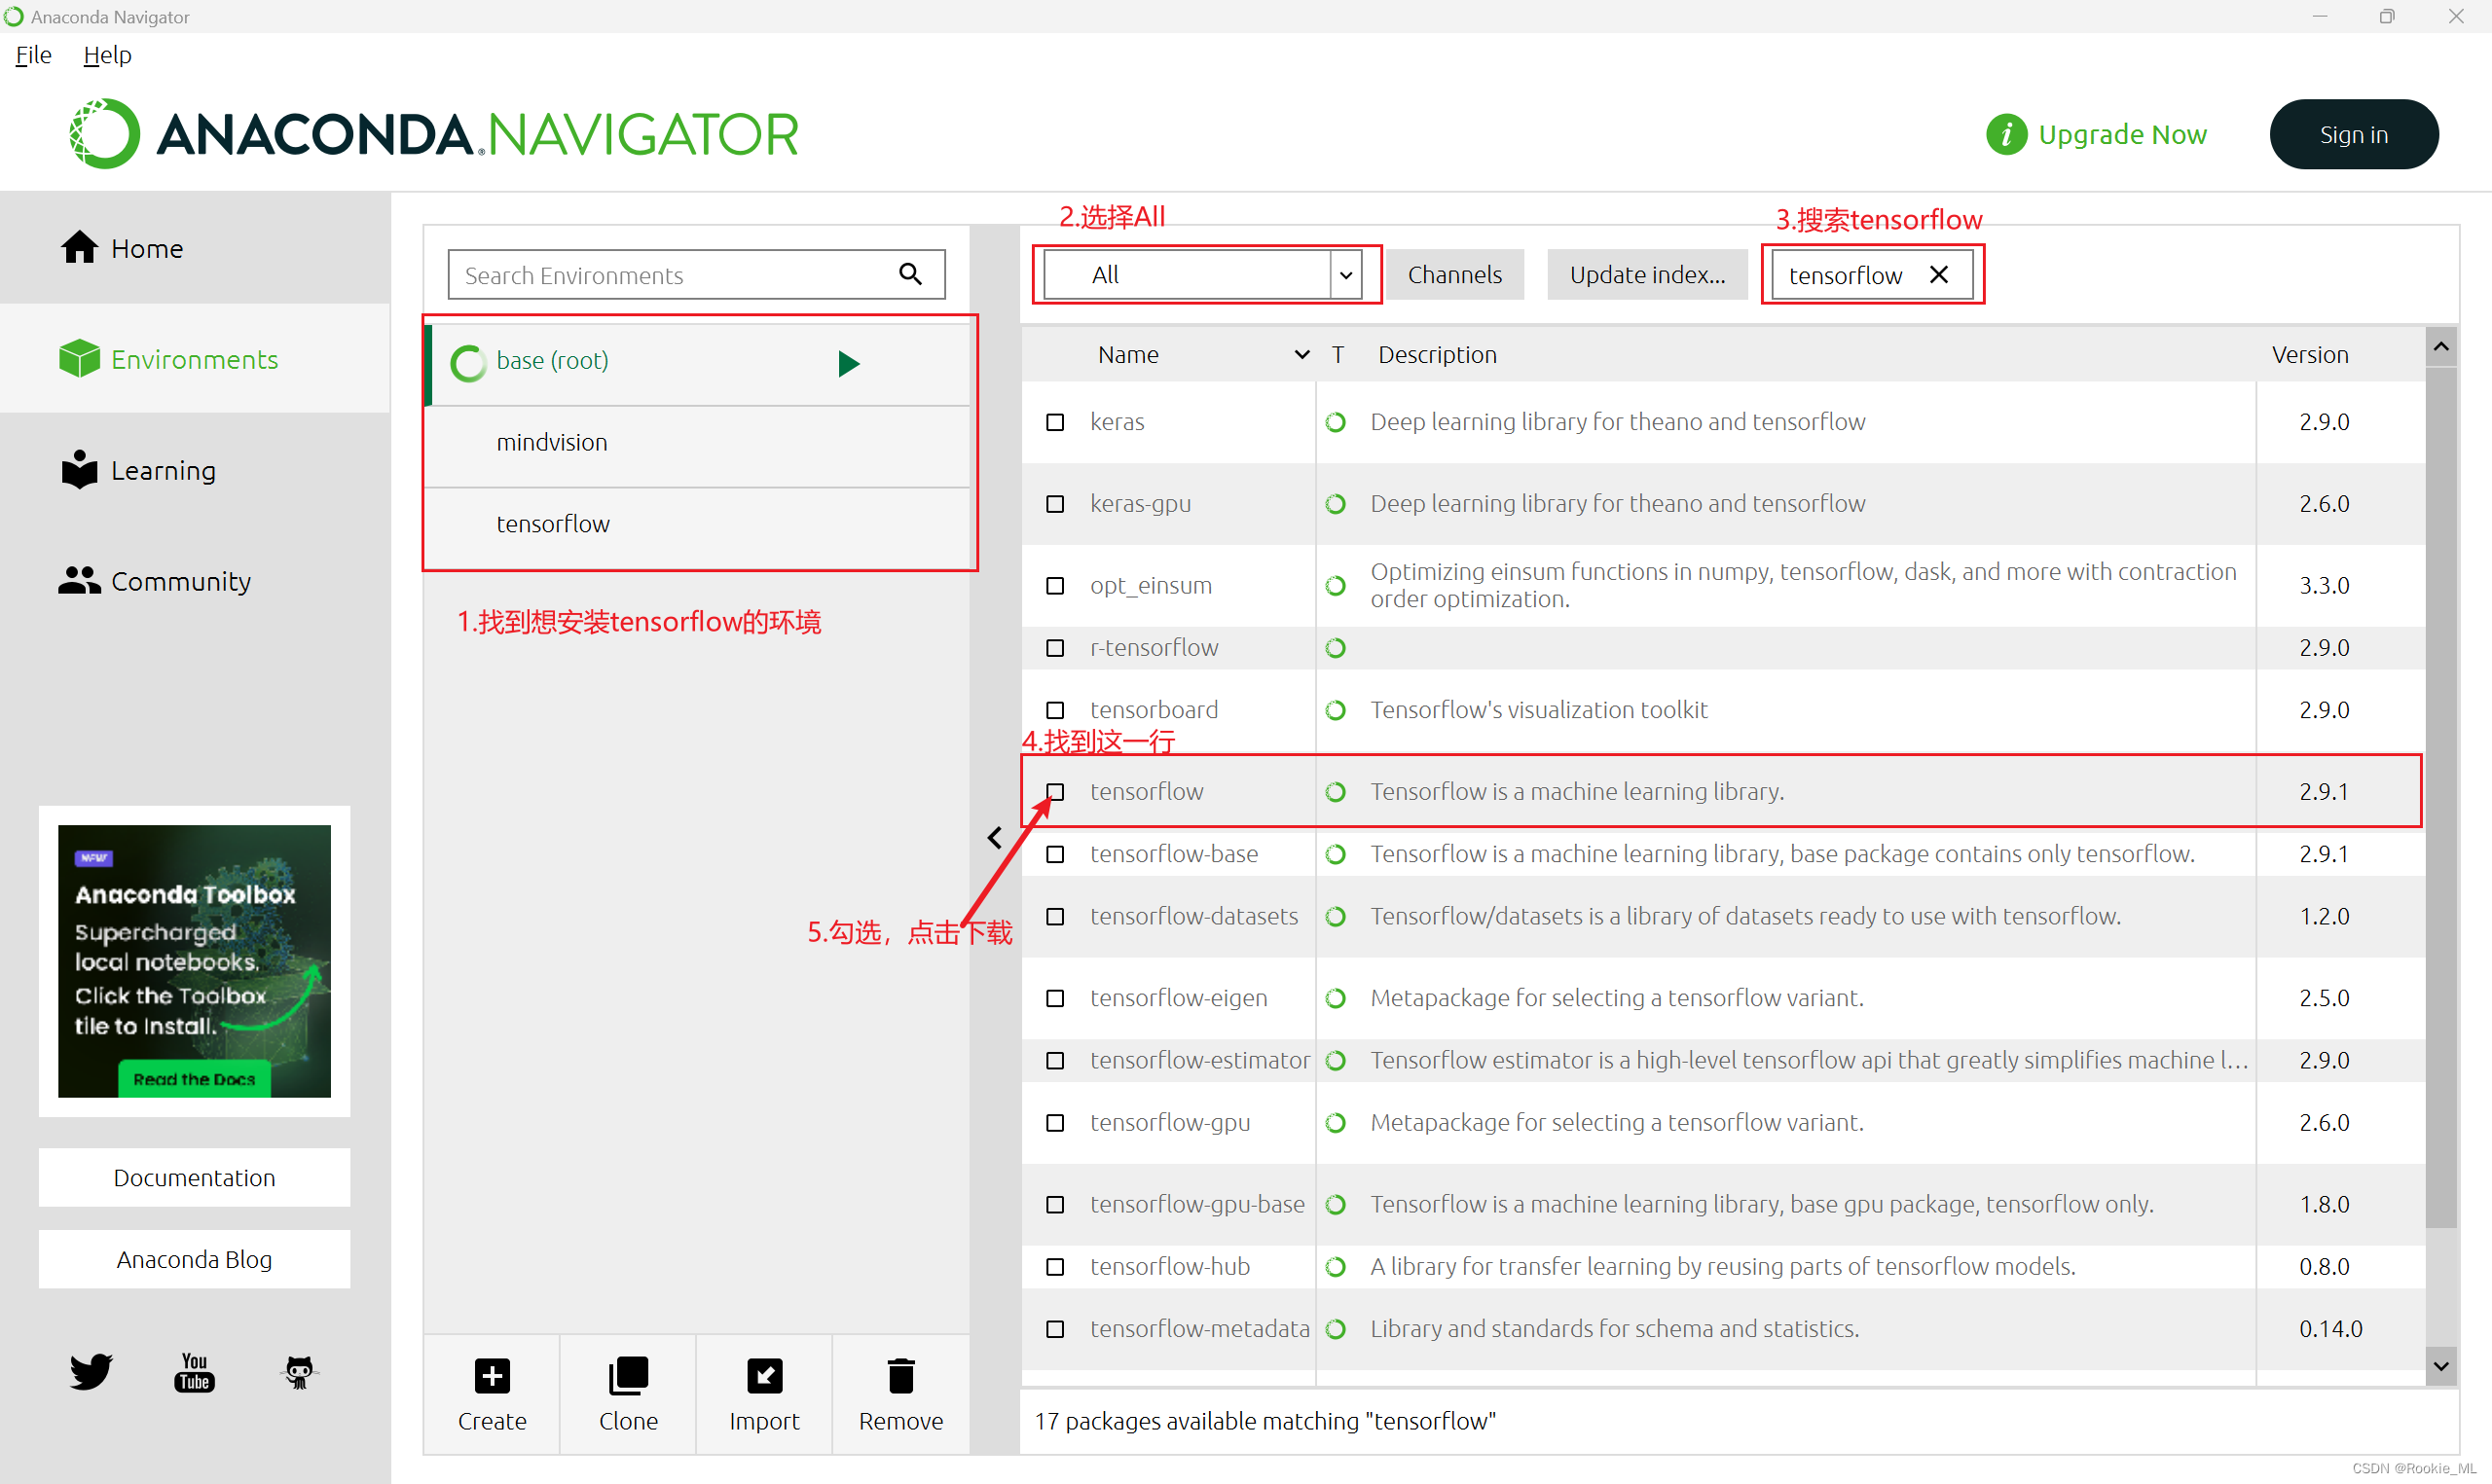This screenshot has width=2492, height=1484.
Task: Open the YouTube icon link
Action: pyautogui.click(x=194, y=1372)
